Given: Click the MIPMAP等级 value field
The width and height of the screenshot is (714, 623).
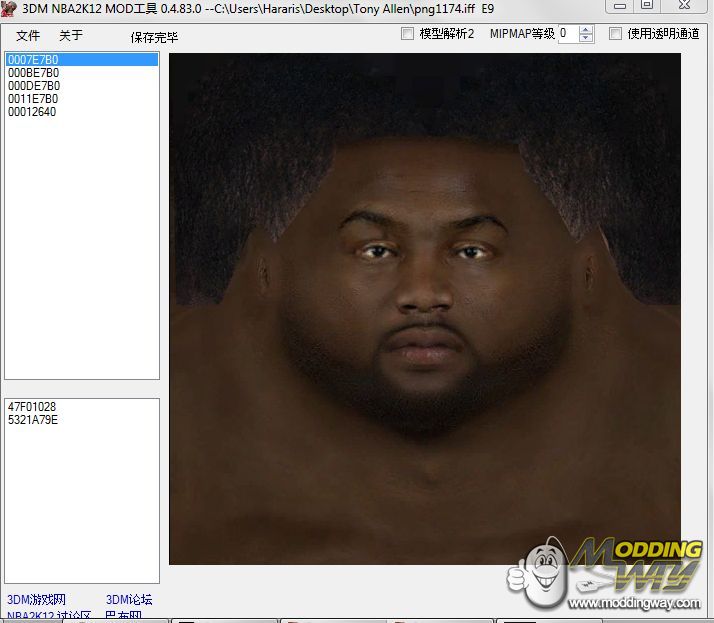Looking at the screenshot, I should point(567,34).
